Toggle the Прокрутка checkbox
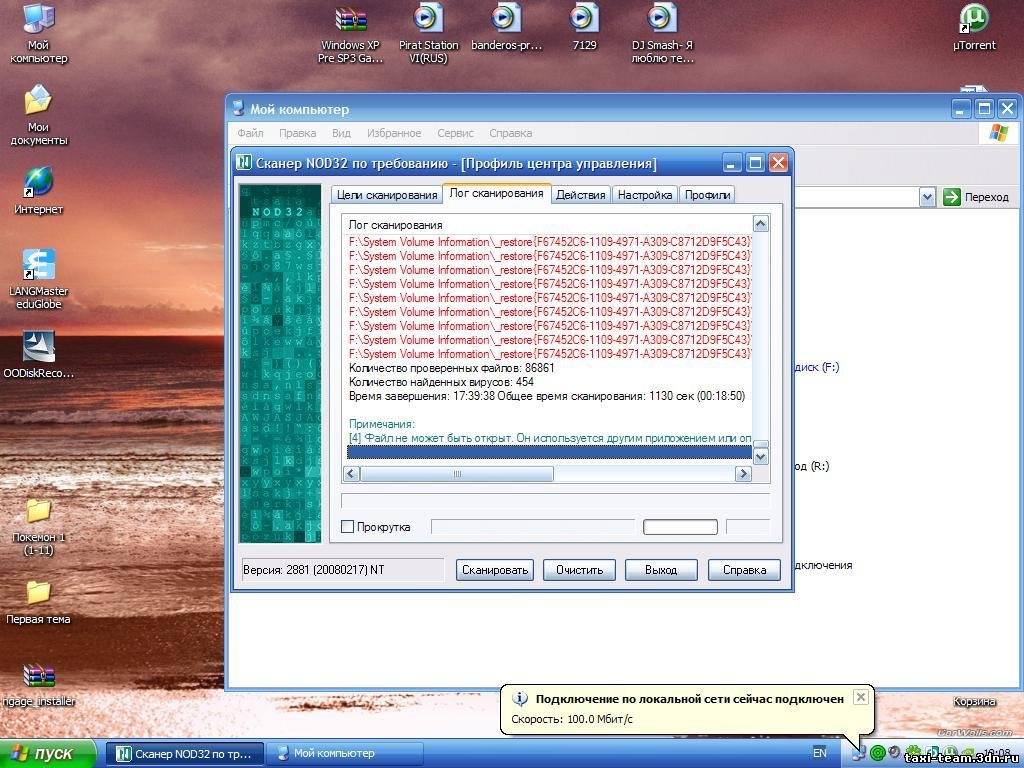1024x768 pixels. (347, 526)
